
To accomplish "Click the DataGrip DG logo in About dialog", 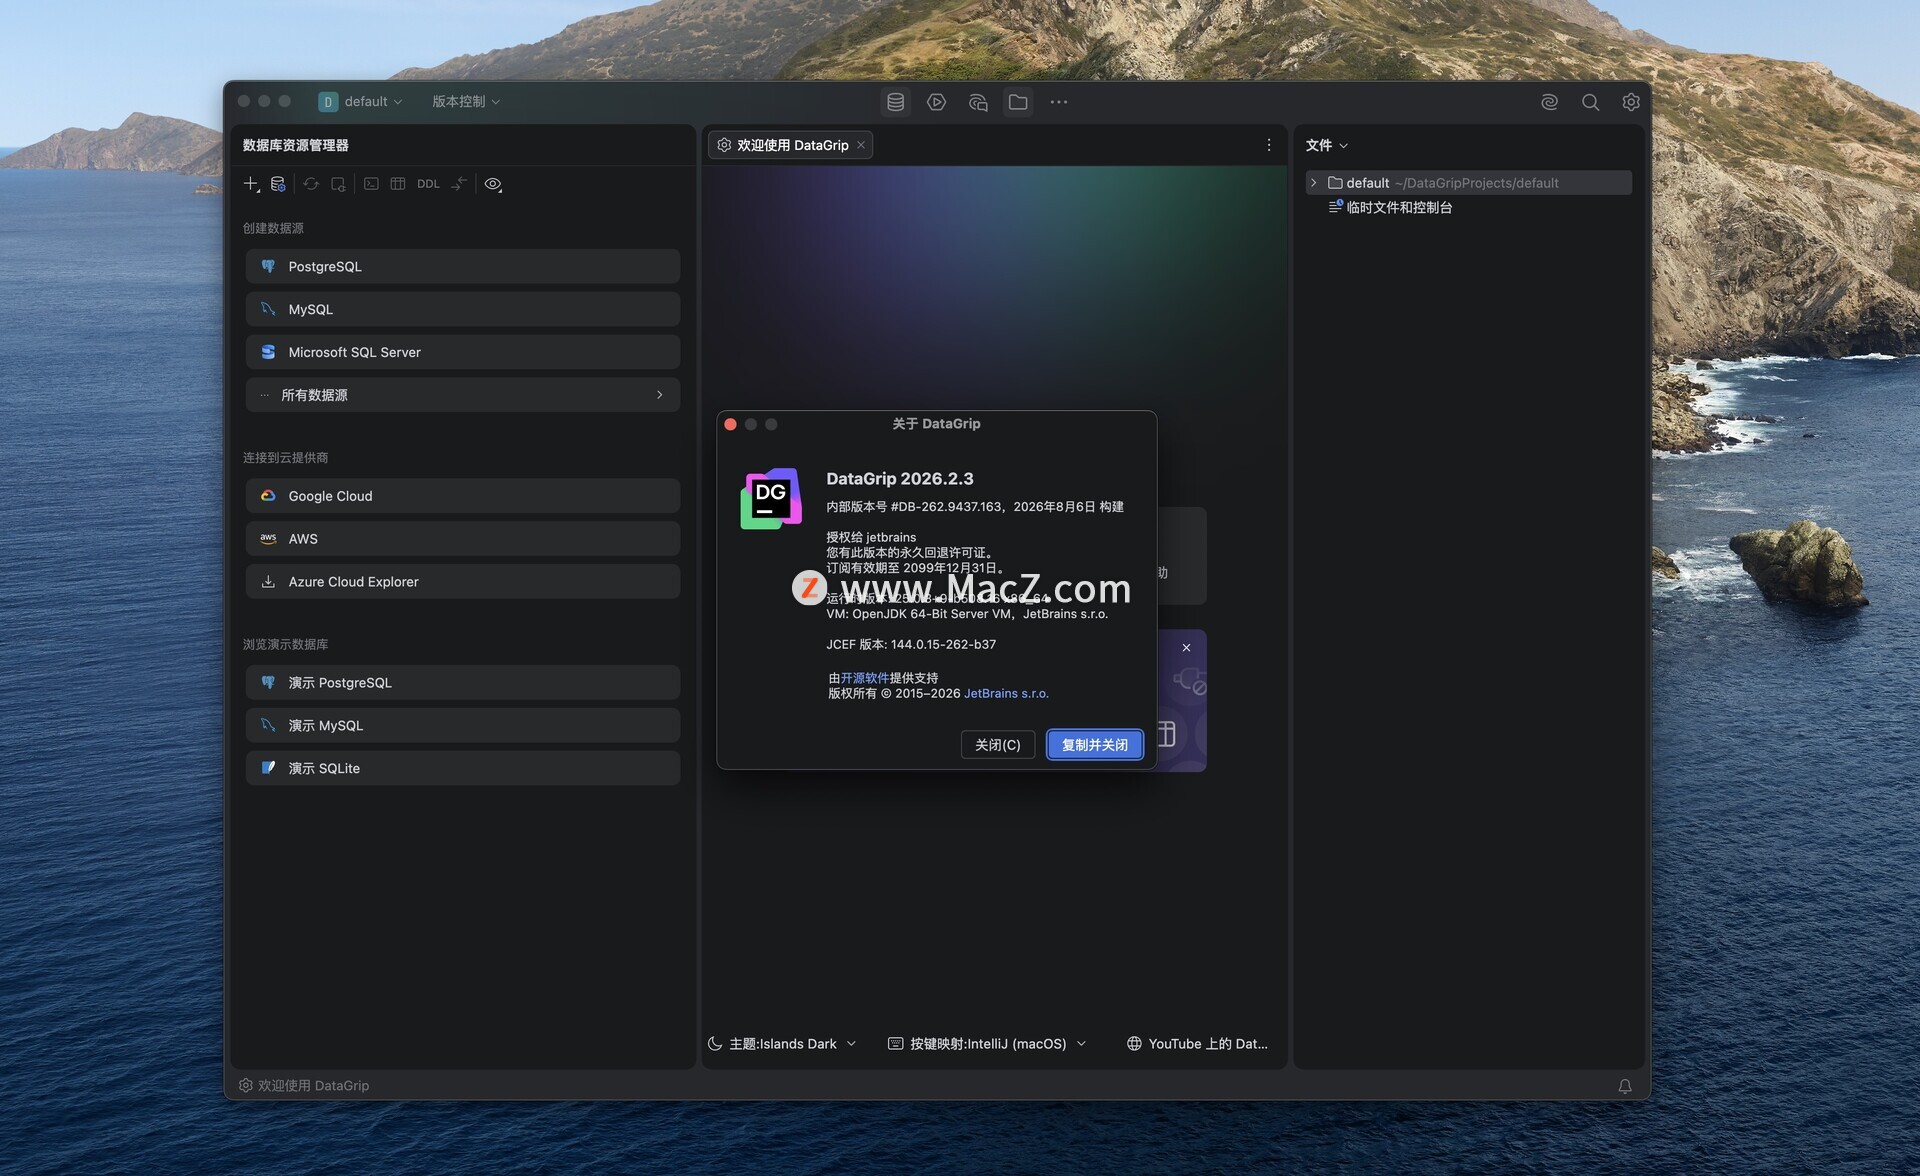I will tap(771, 498).
